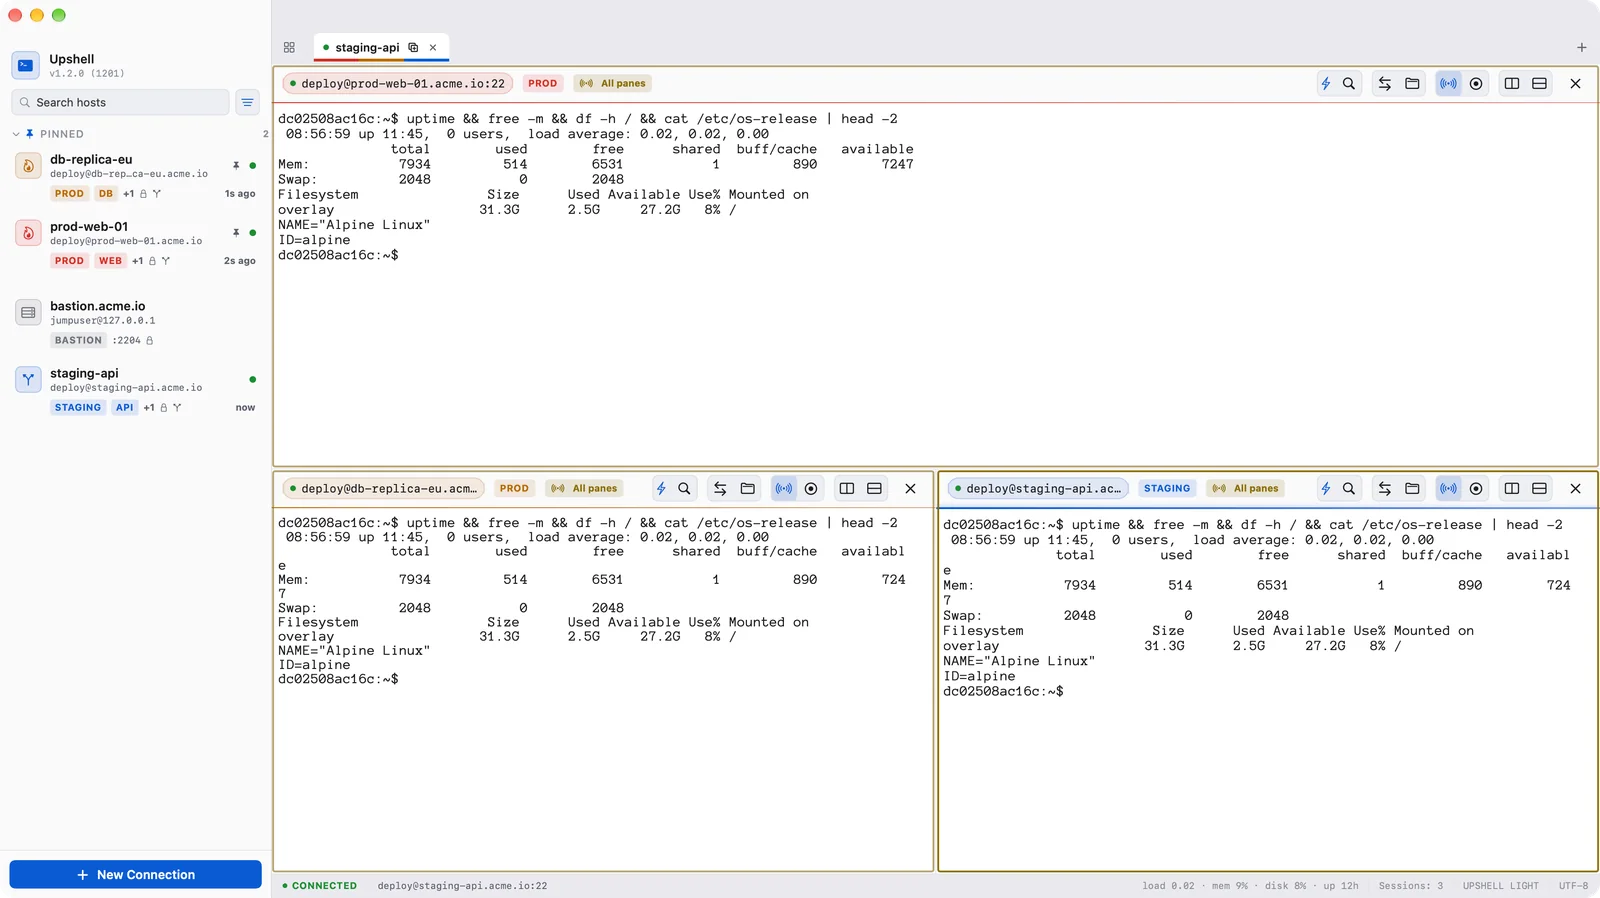Toggle session recording in prod-web-01 pane
The width and height of the screenshot is (1600, 898).
pos(1476,84)
